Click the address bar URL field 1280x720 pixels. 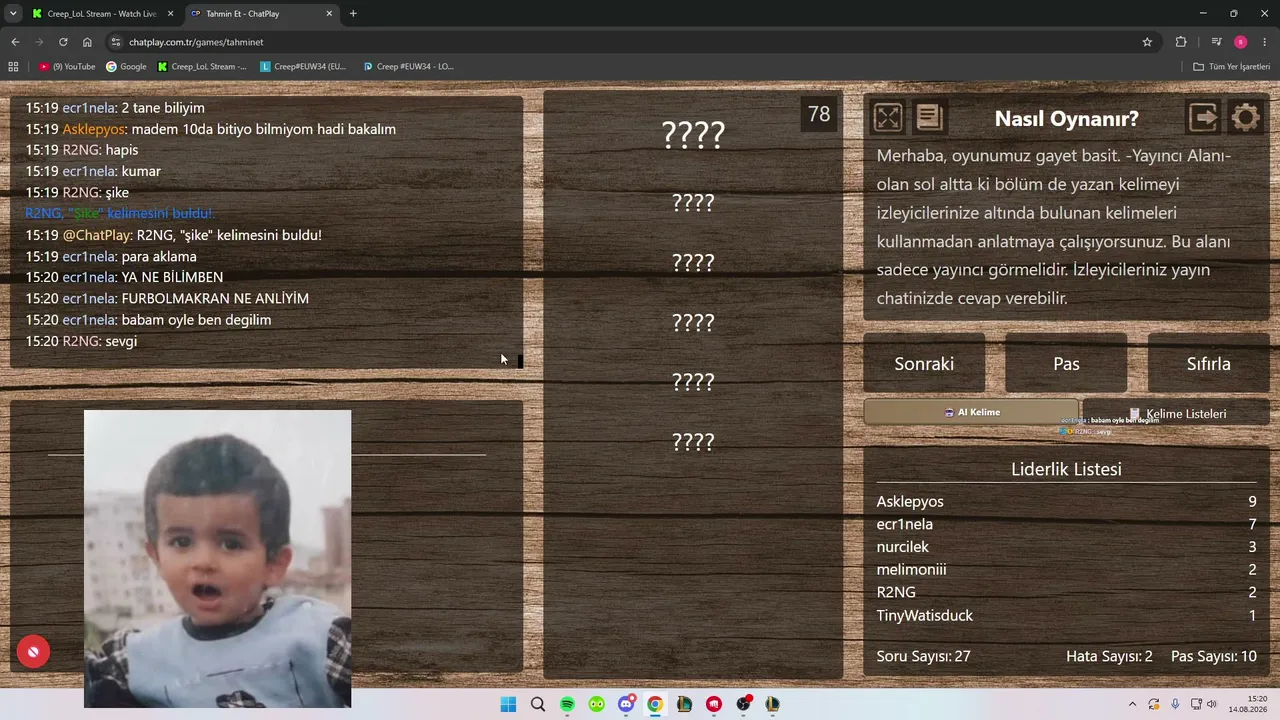point(630,42)
